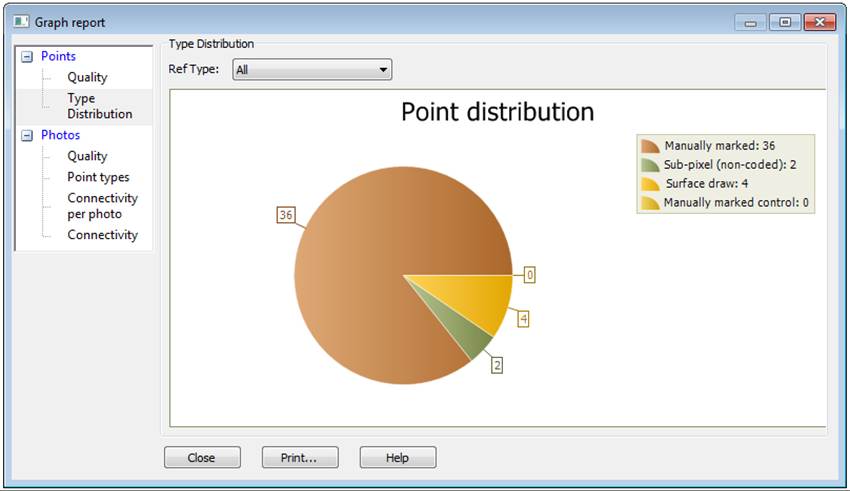Viewport: 850px width, 491px height.
Task: Open Connectivity per photo report
Action: click(102, 206)
